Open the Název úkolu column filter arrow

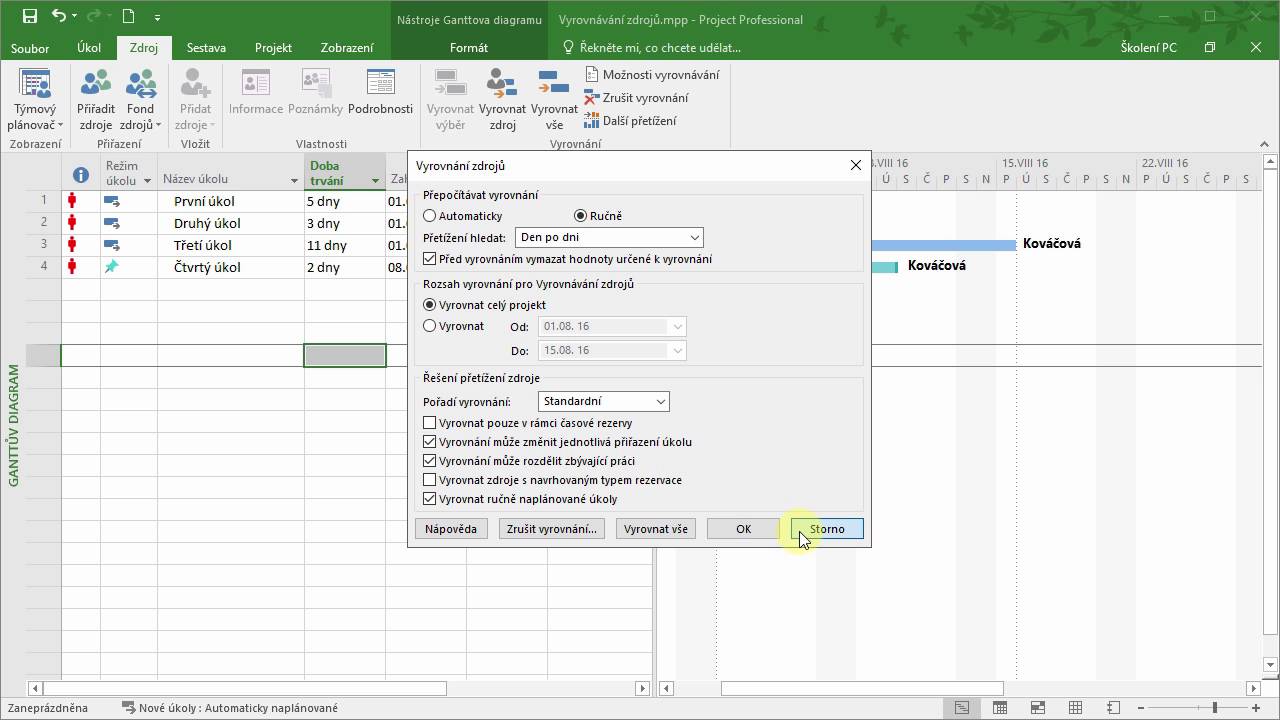point(294,181)
